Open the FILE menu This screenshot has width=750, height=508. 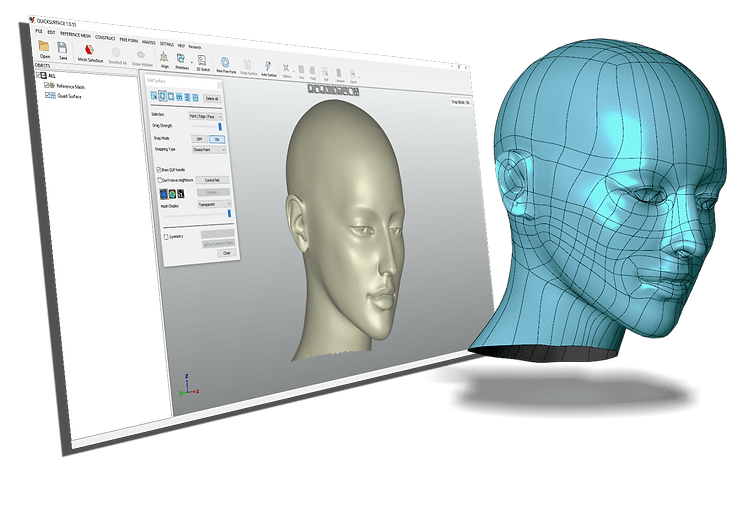coord(39,31)
